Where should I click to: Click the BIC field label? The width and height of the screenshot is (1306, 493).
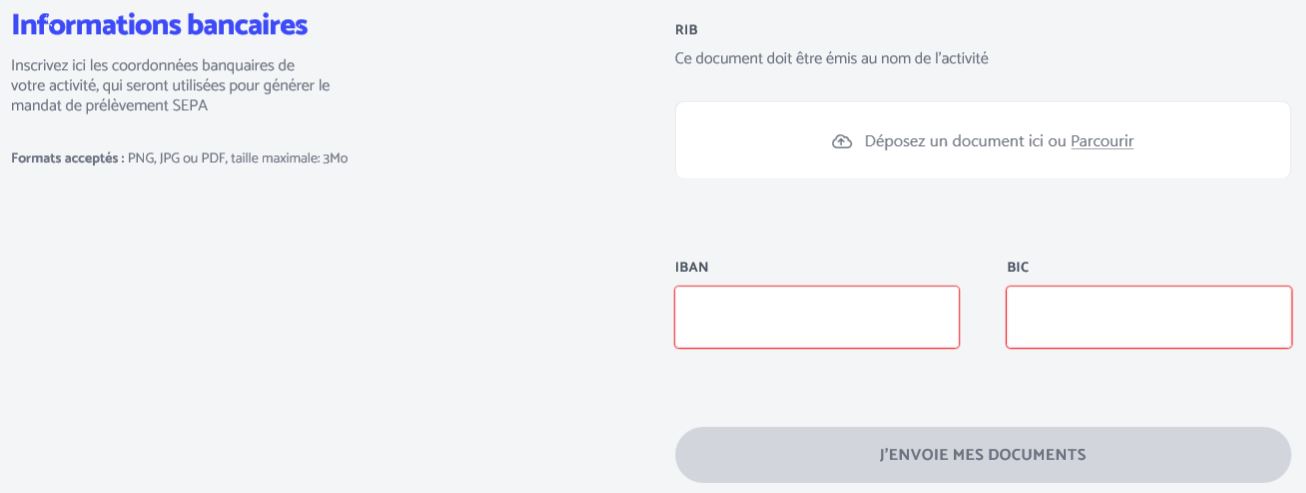click(1017, 268)
